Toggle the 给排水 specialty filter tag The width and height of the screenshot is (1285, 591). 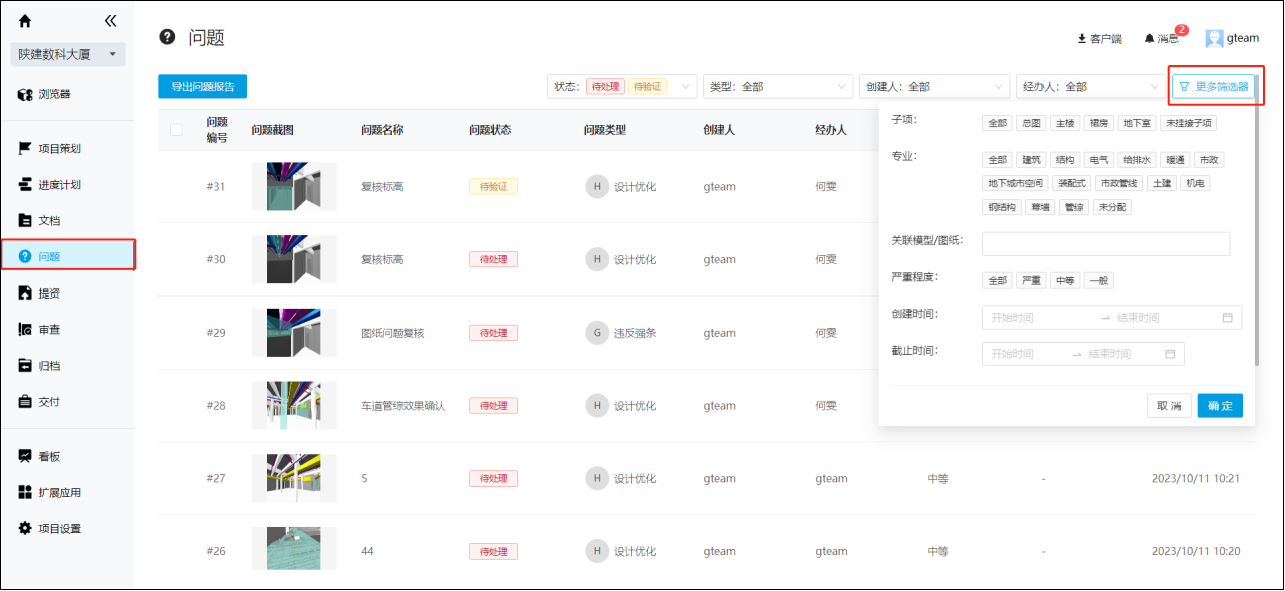pos(1135,160)
